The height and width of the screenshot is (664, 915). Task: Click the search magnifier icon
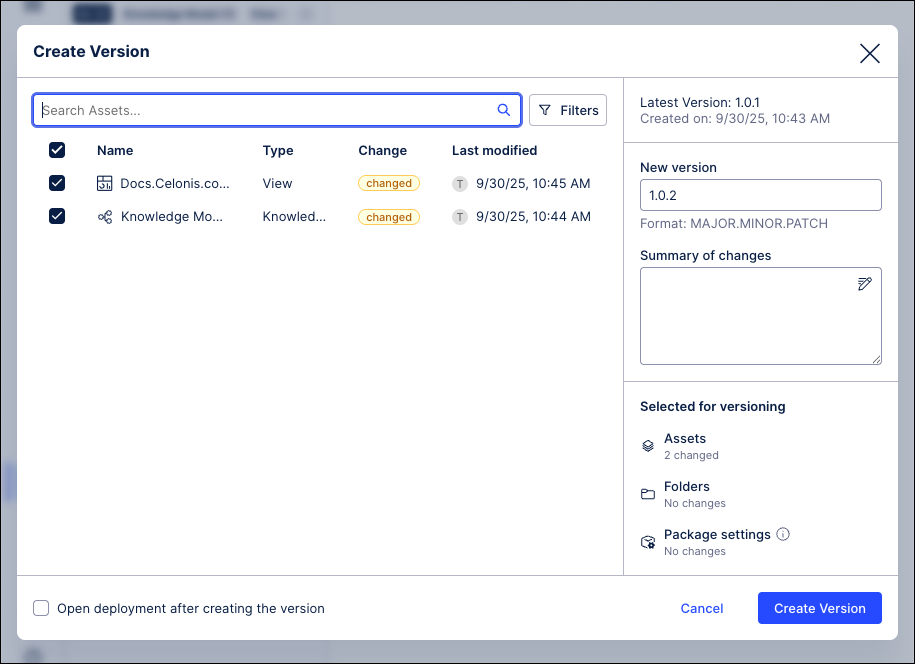pos(504,110)
